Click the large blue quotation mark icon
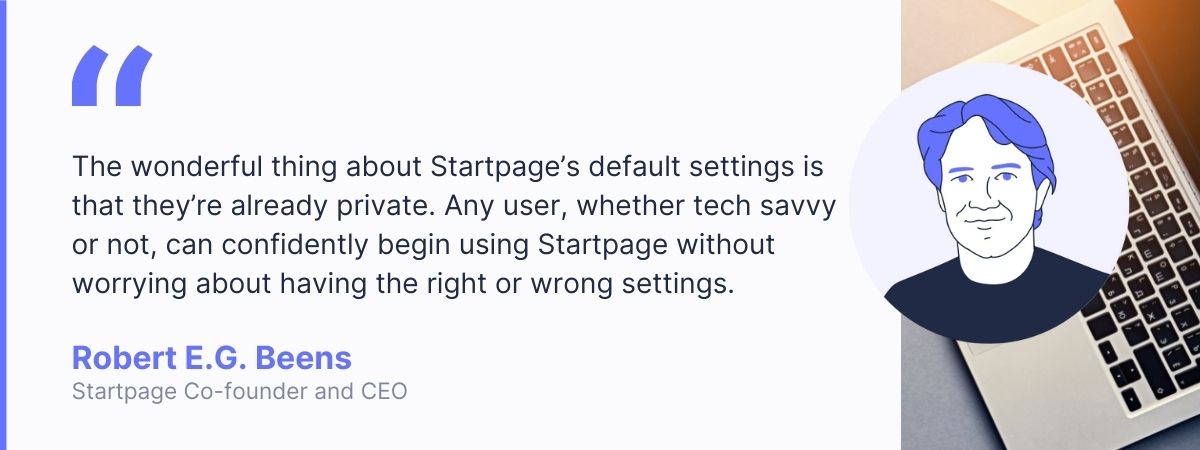This screenshot has height=450, width=1200. 112,77
